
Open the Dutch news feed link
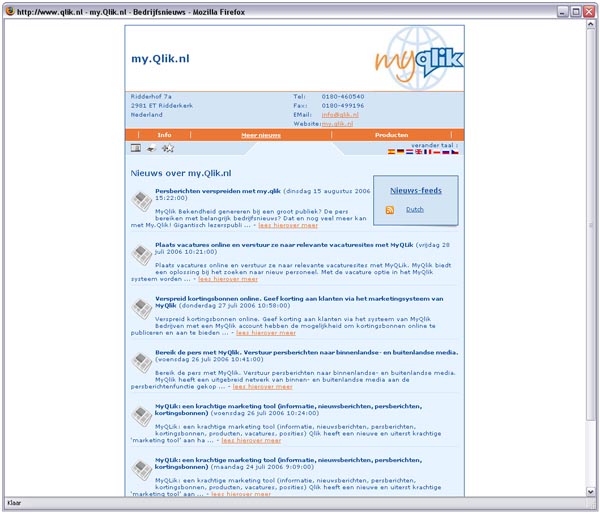coord(414,210)
